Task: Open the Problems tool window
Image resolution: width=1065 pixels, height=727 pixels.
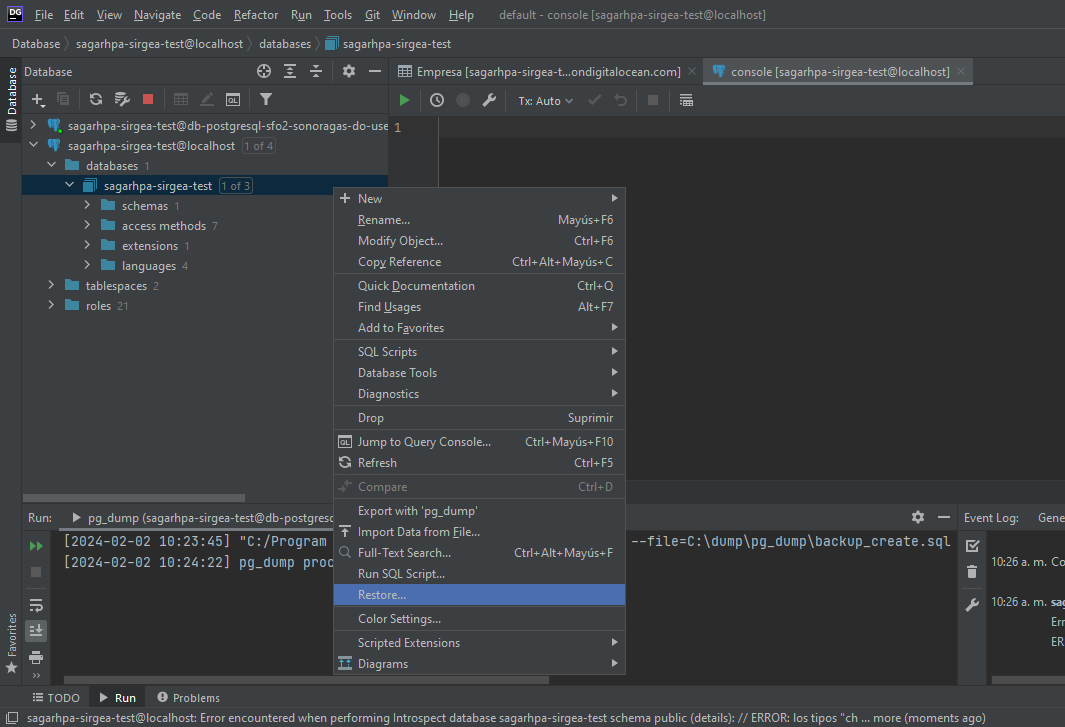Action: [188, 698]
